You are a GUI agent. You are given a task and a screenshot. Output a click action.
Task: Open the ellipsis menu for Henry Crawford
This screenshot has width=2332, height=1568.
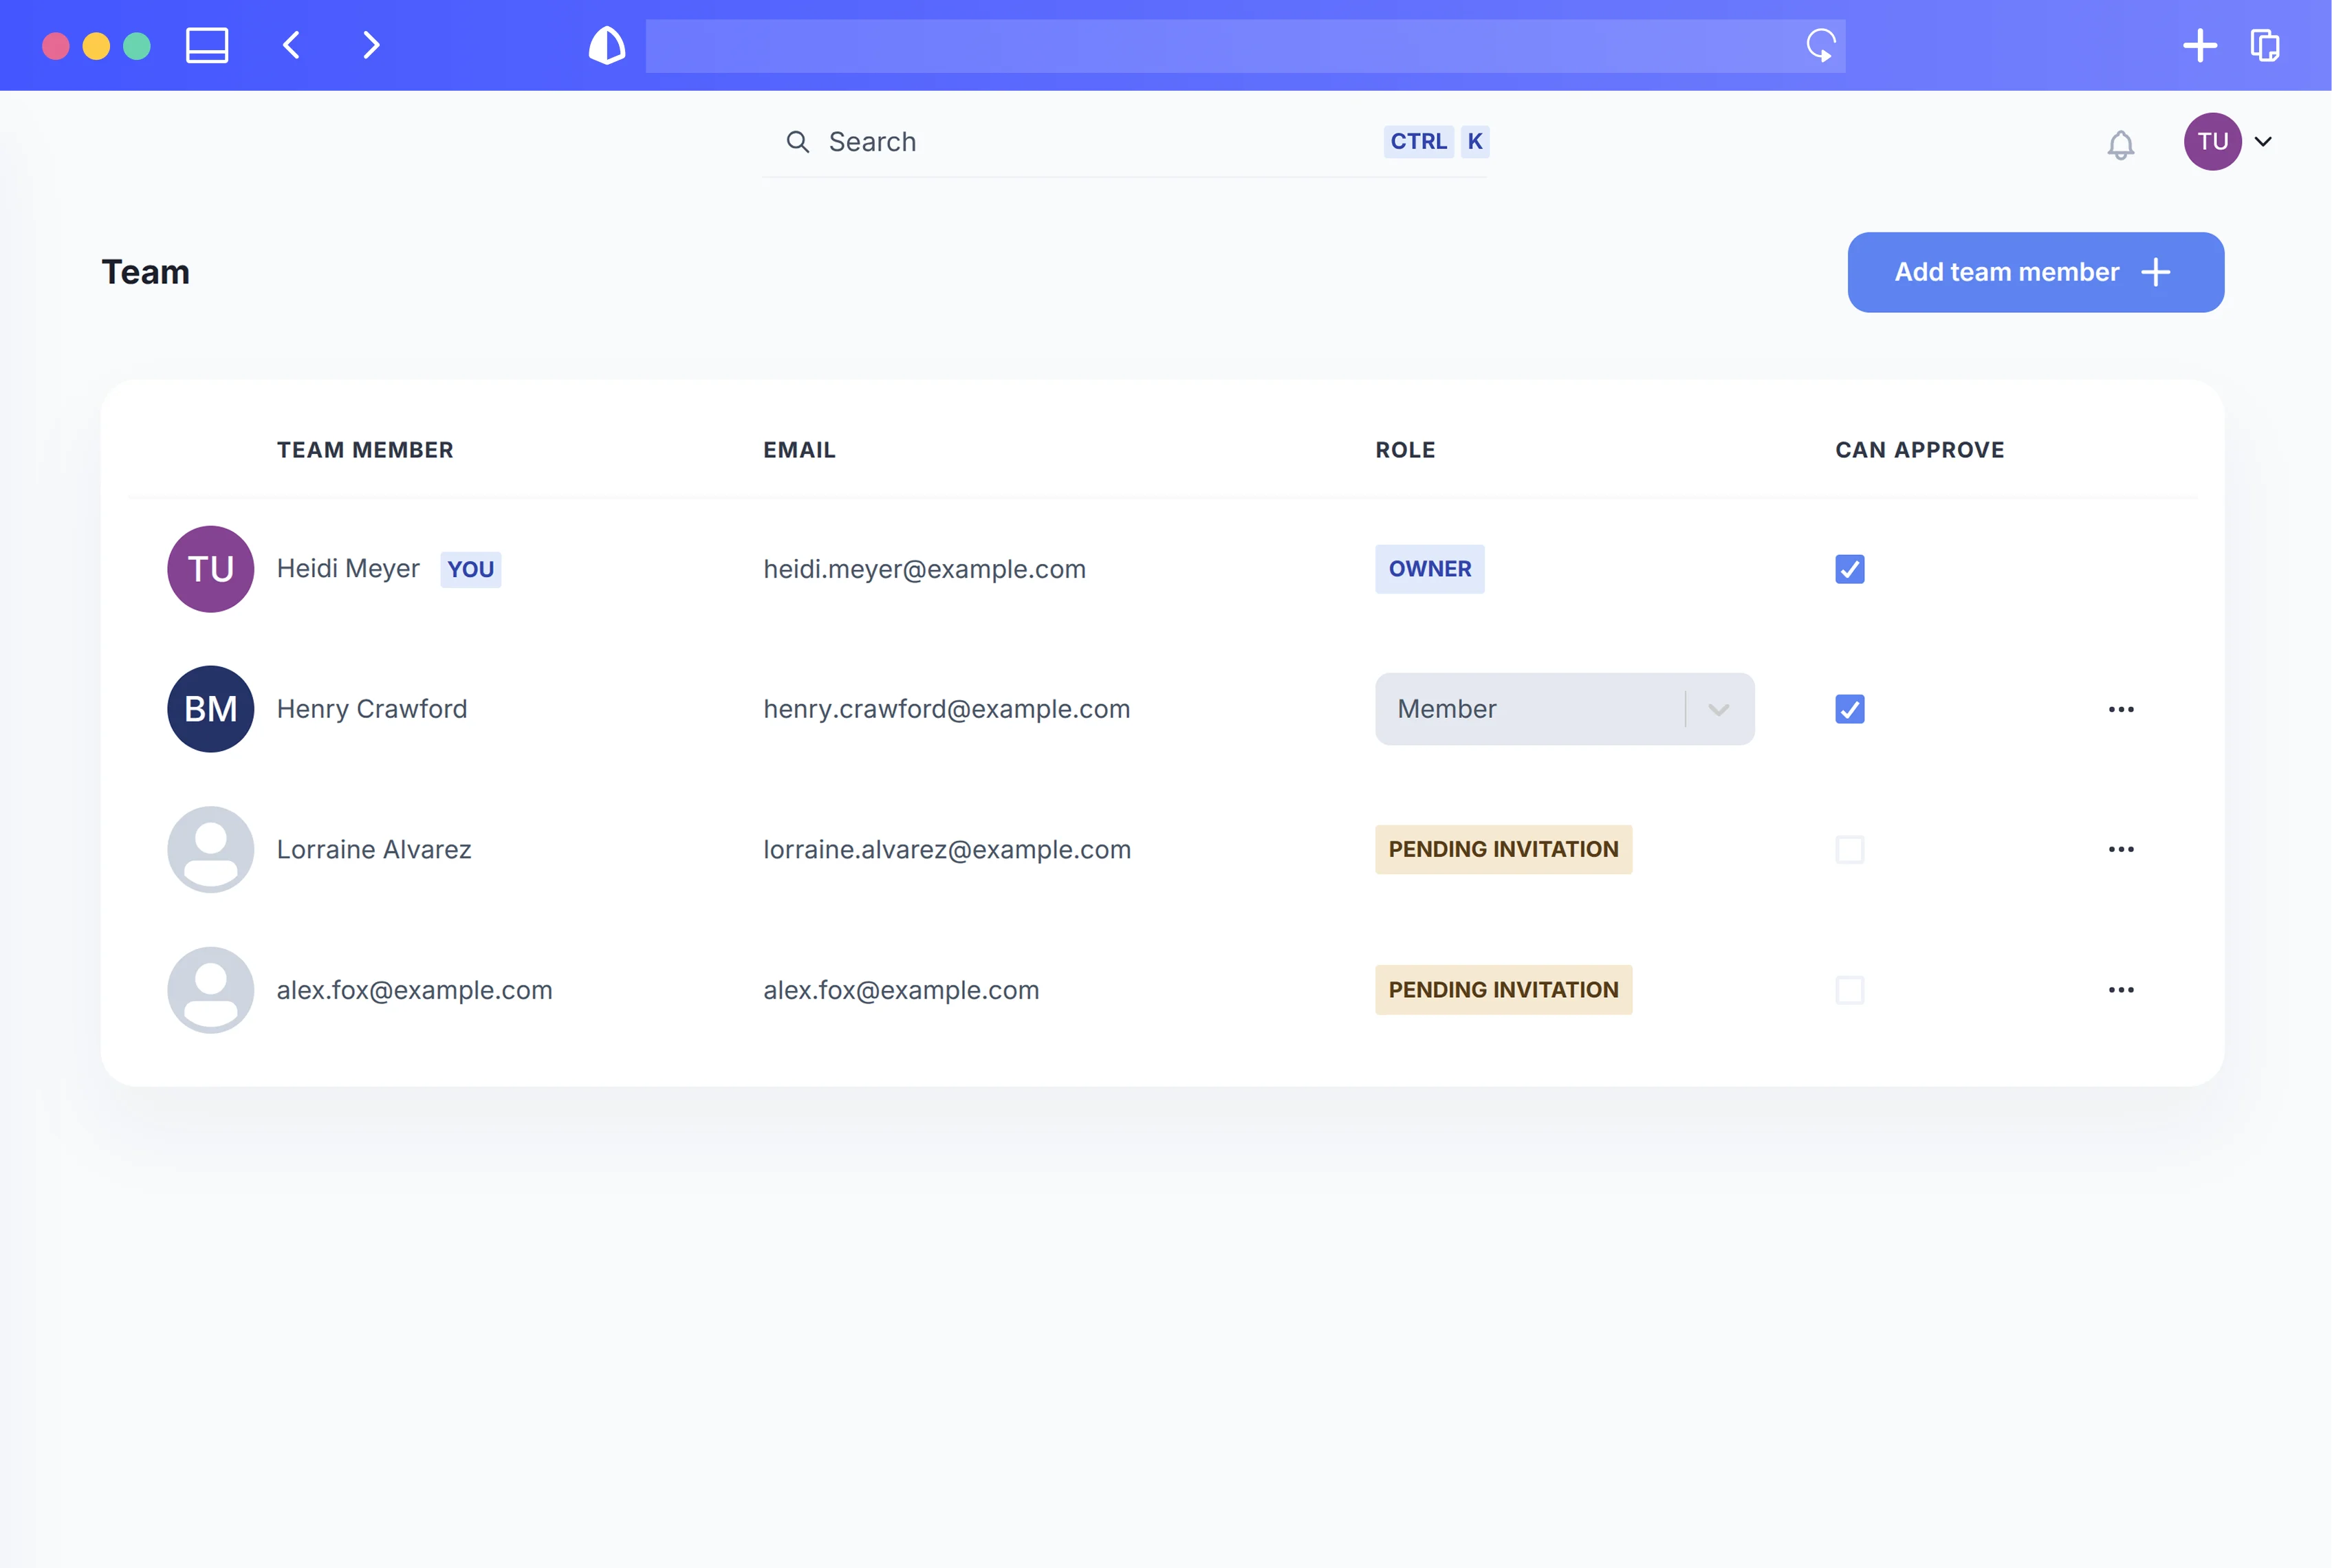2122,708
